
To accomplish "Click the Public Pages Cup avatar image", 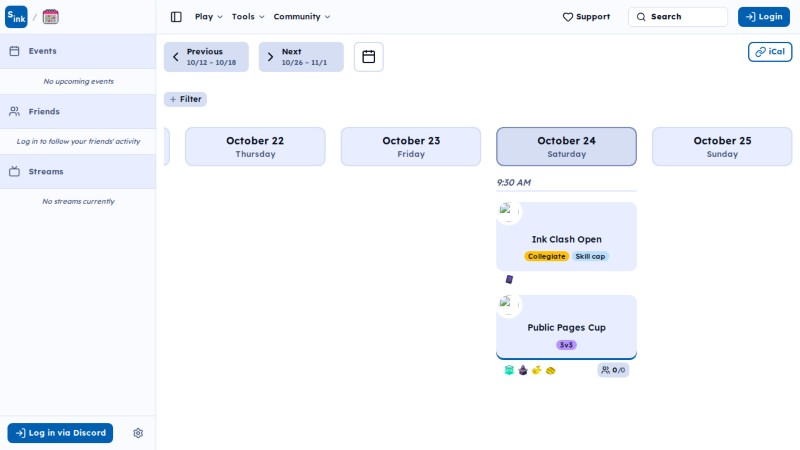I will pos(509,305).
